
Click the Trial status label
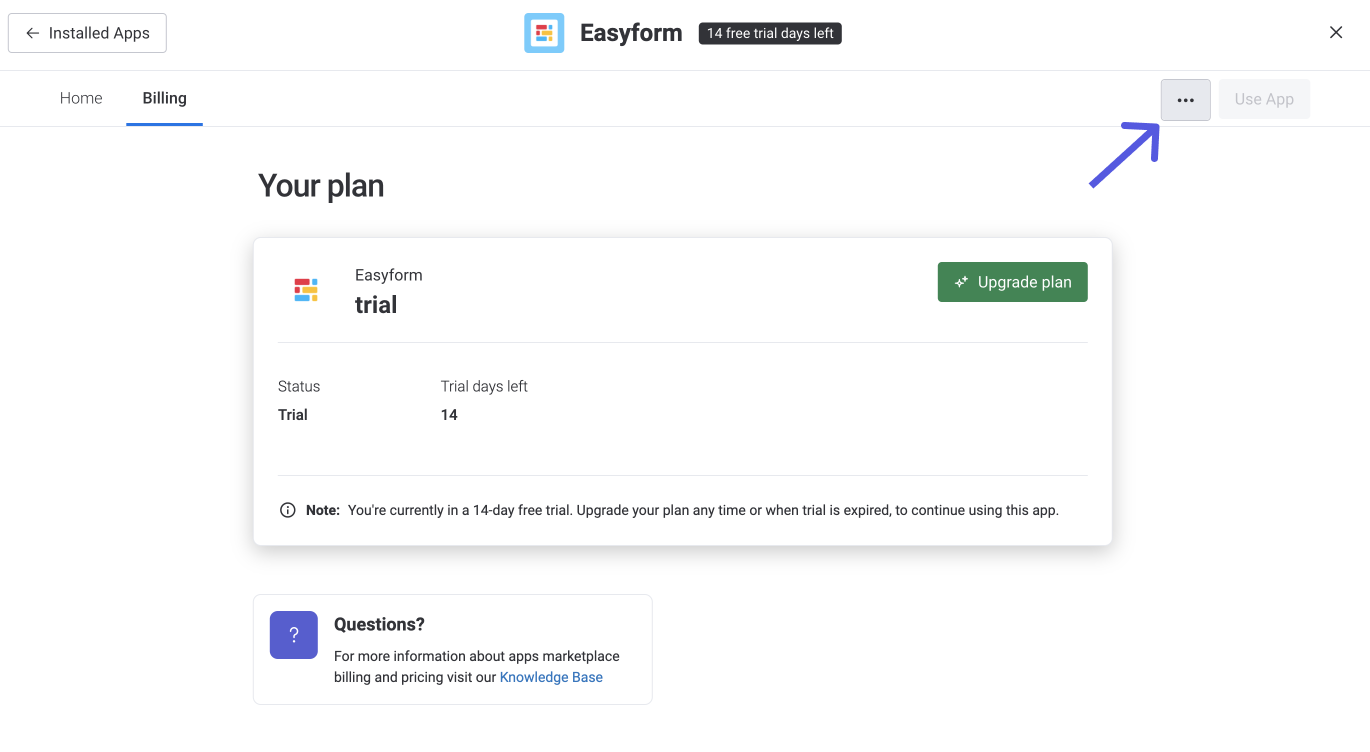[x=293, y=414]
